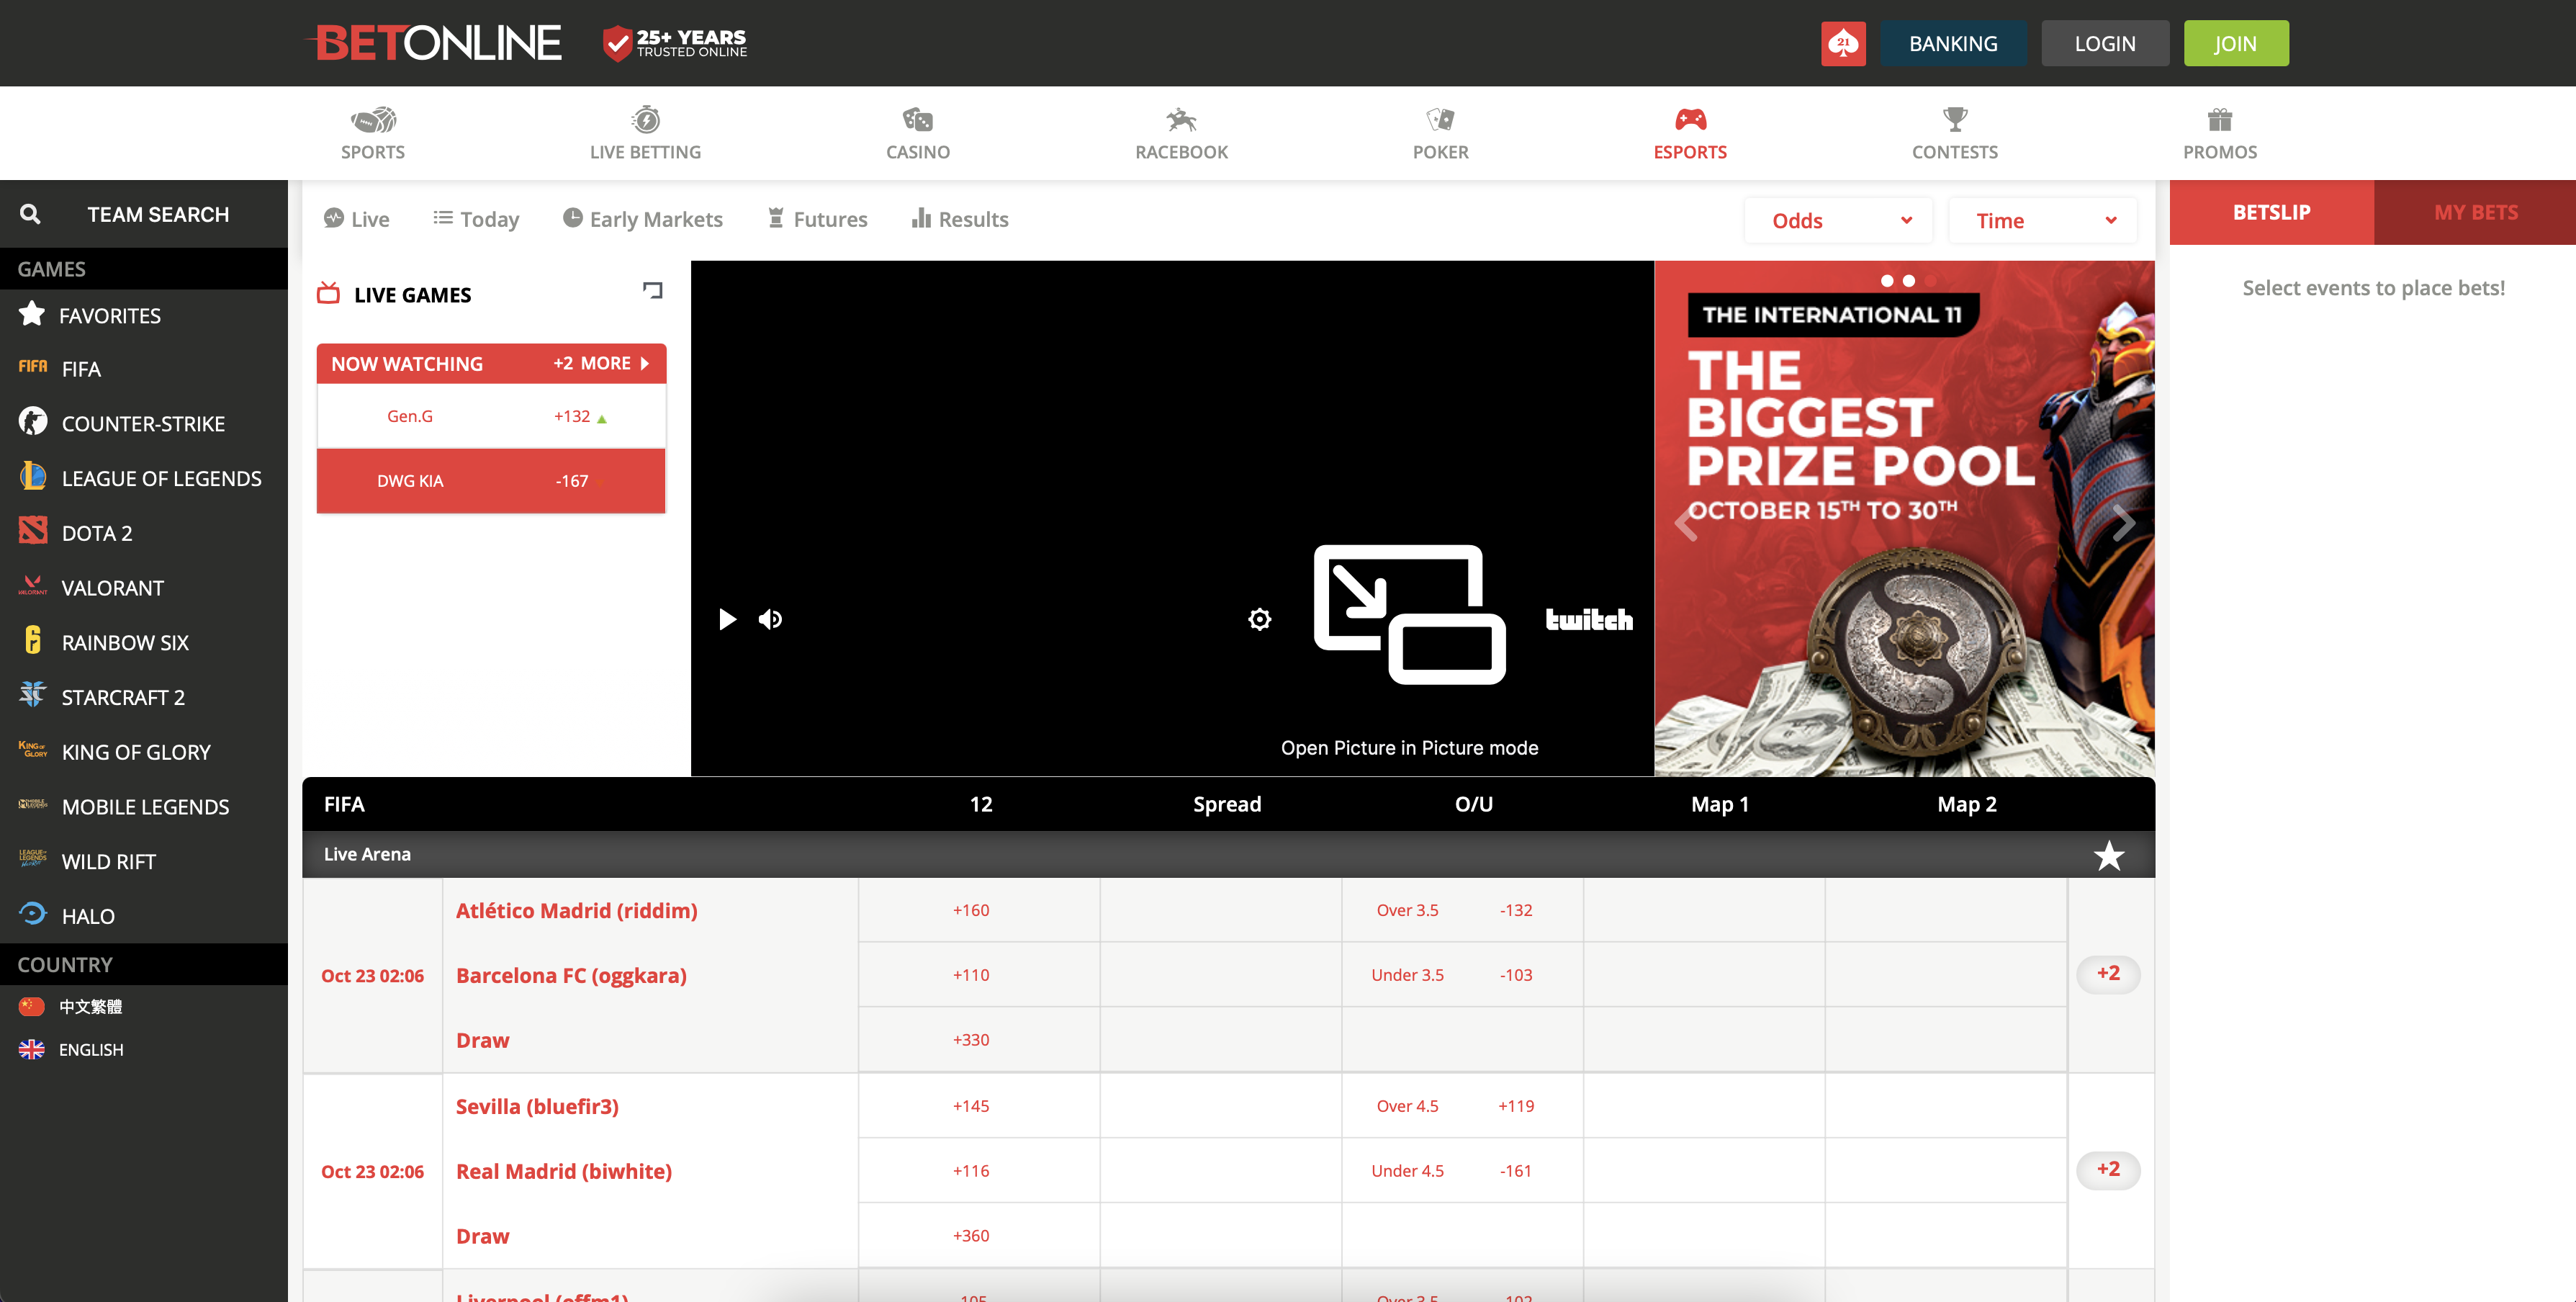Image resolution: width=2576 pixels, height=1302 pixels.
Task: Click the Rainbow Six icon
Action: tap(33, 641)
